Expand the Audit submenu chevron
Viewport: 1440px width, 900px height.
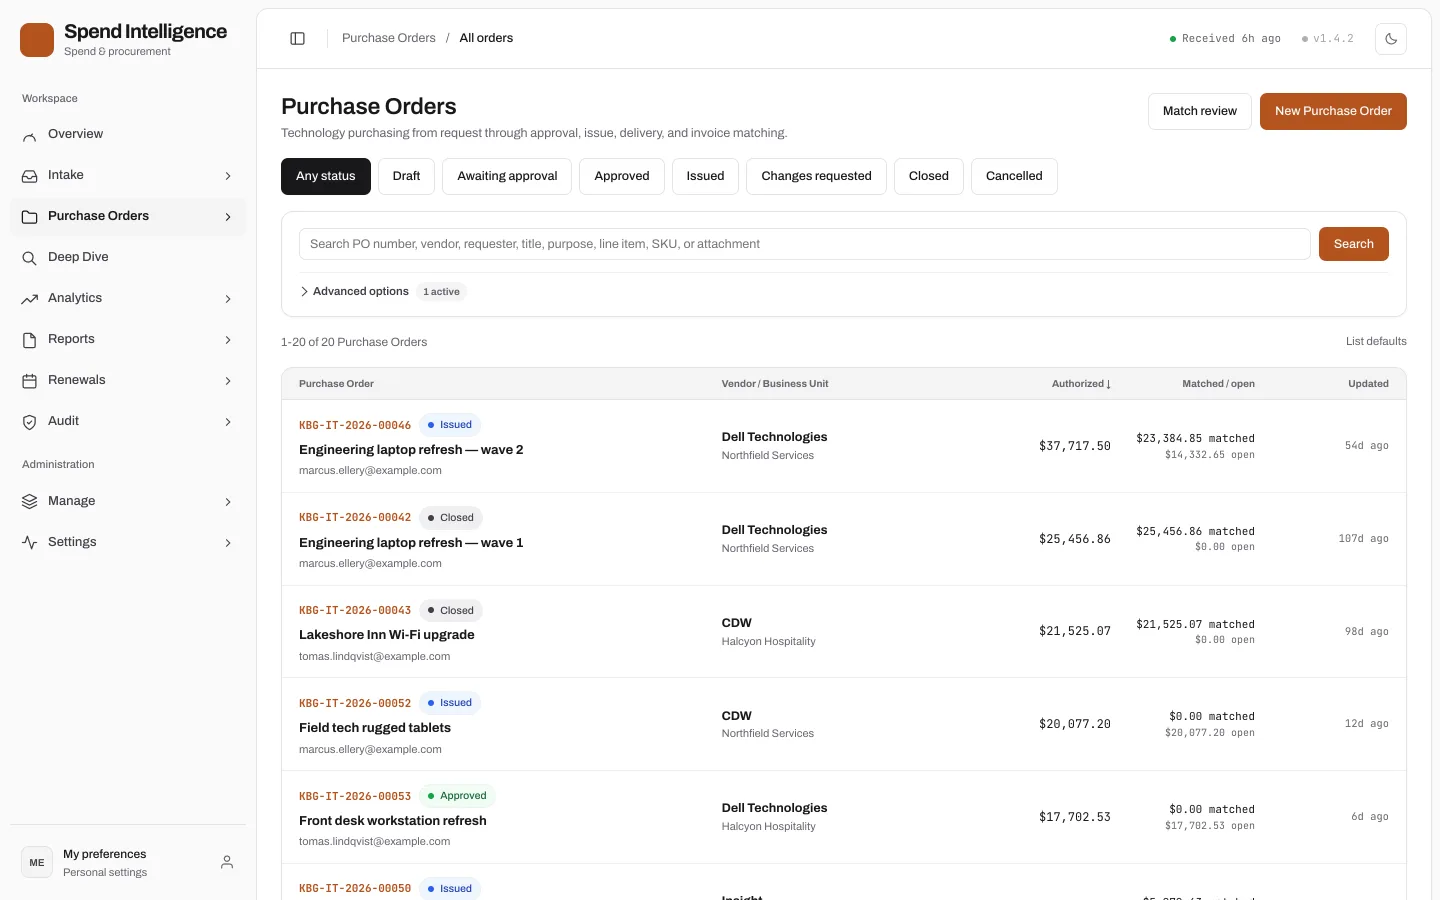[x=228, y=422]
